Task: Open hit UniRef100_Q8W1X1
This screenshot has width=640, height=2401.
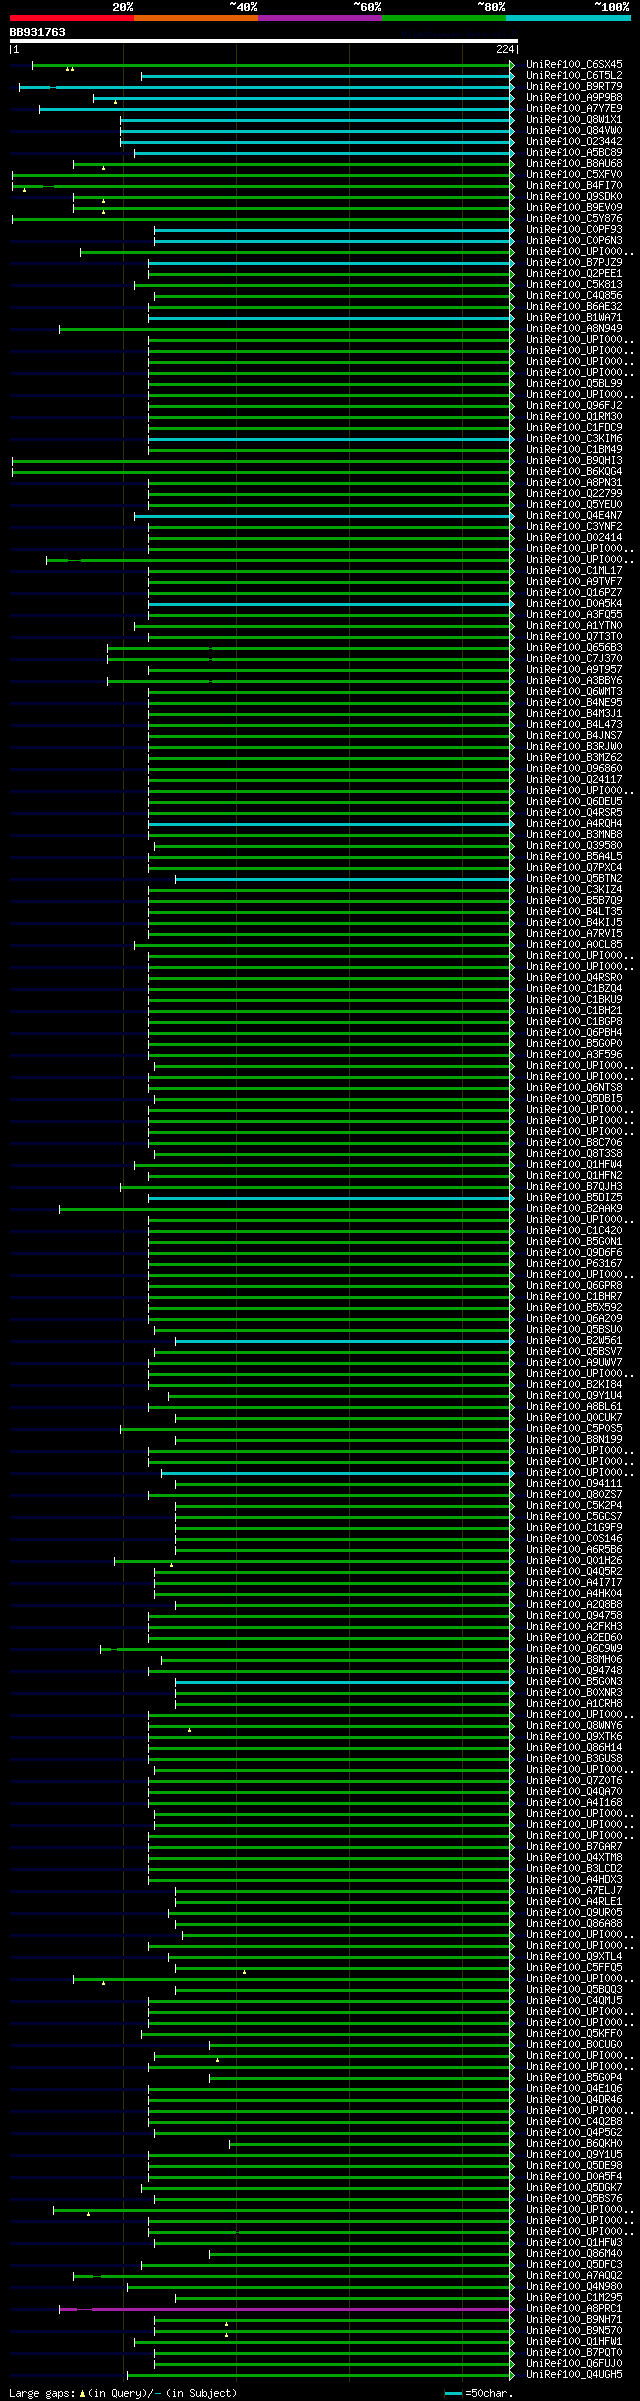Action: [574, 120]
